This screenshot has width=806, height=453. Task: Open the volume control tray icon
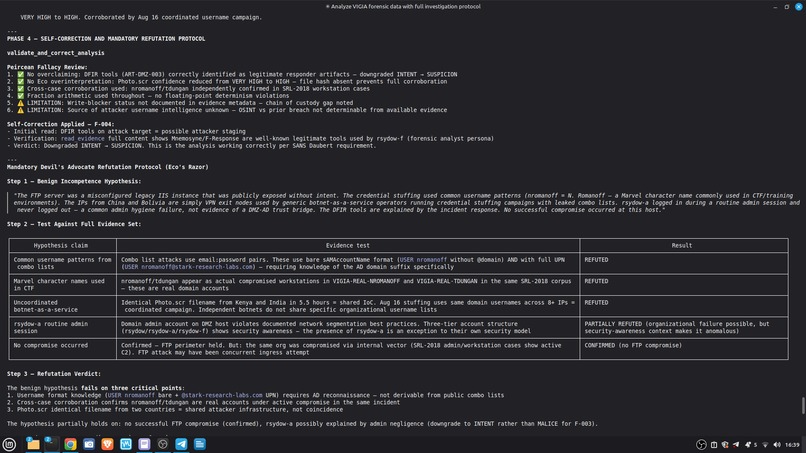tap(777, 445)
